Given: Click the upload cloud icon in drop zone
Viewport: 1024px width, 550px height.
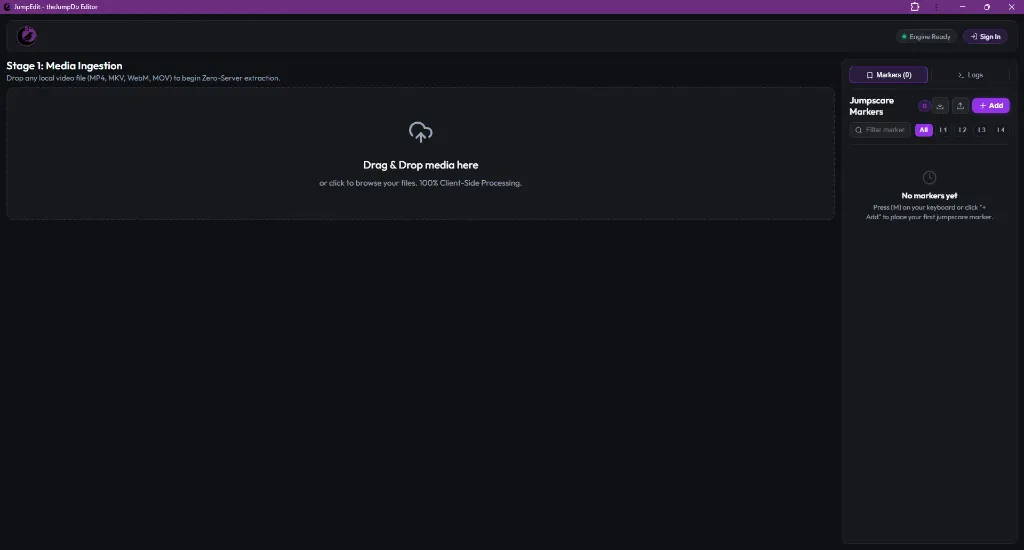Looking at the screenshot, I should 421,132.
